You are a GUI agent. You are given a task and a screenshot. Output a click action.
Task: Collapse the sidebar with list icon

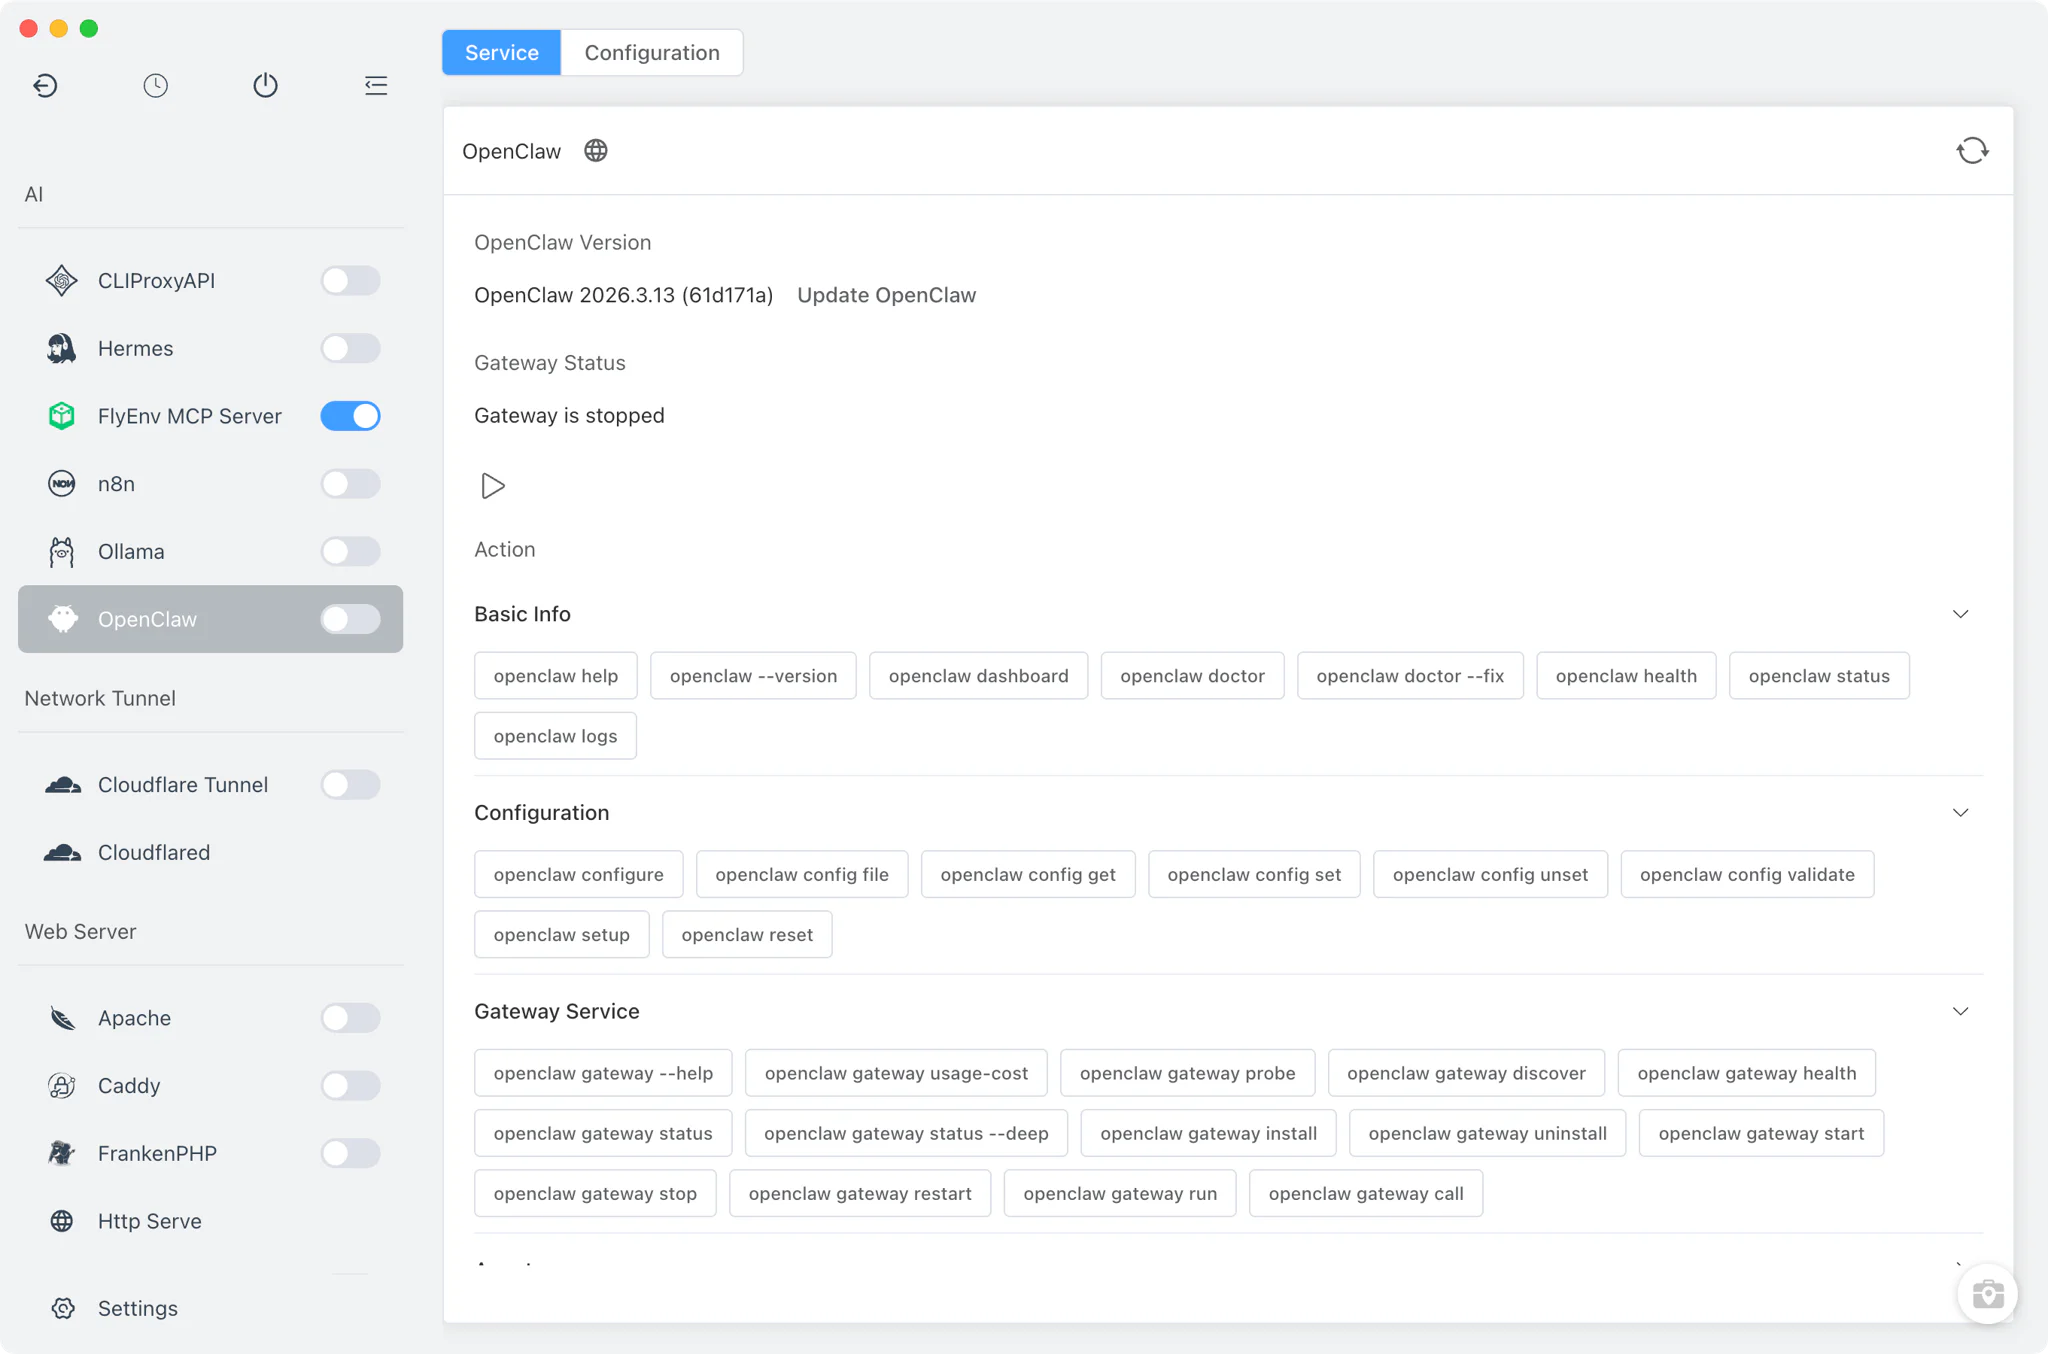[x=376, y=85]
